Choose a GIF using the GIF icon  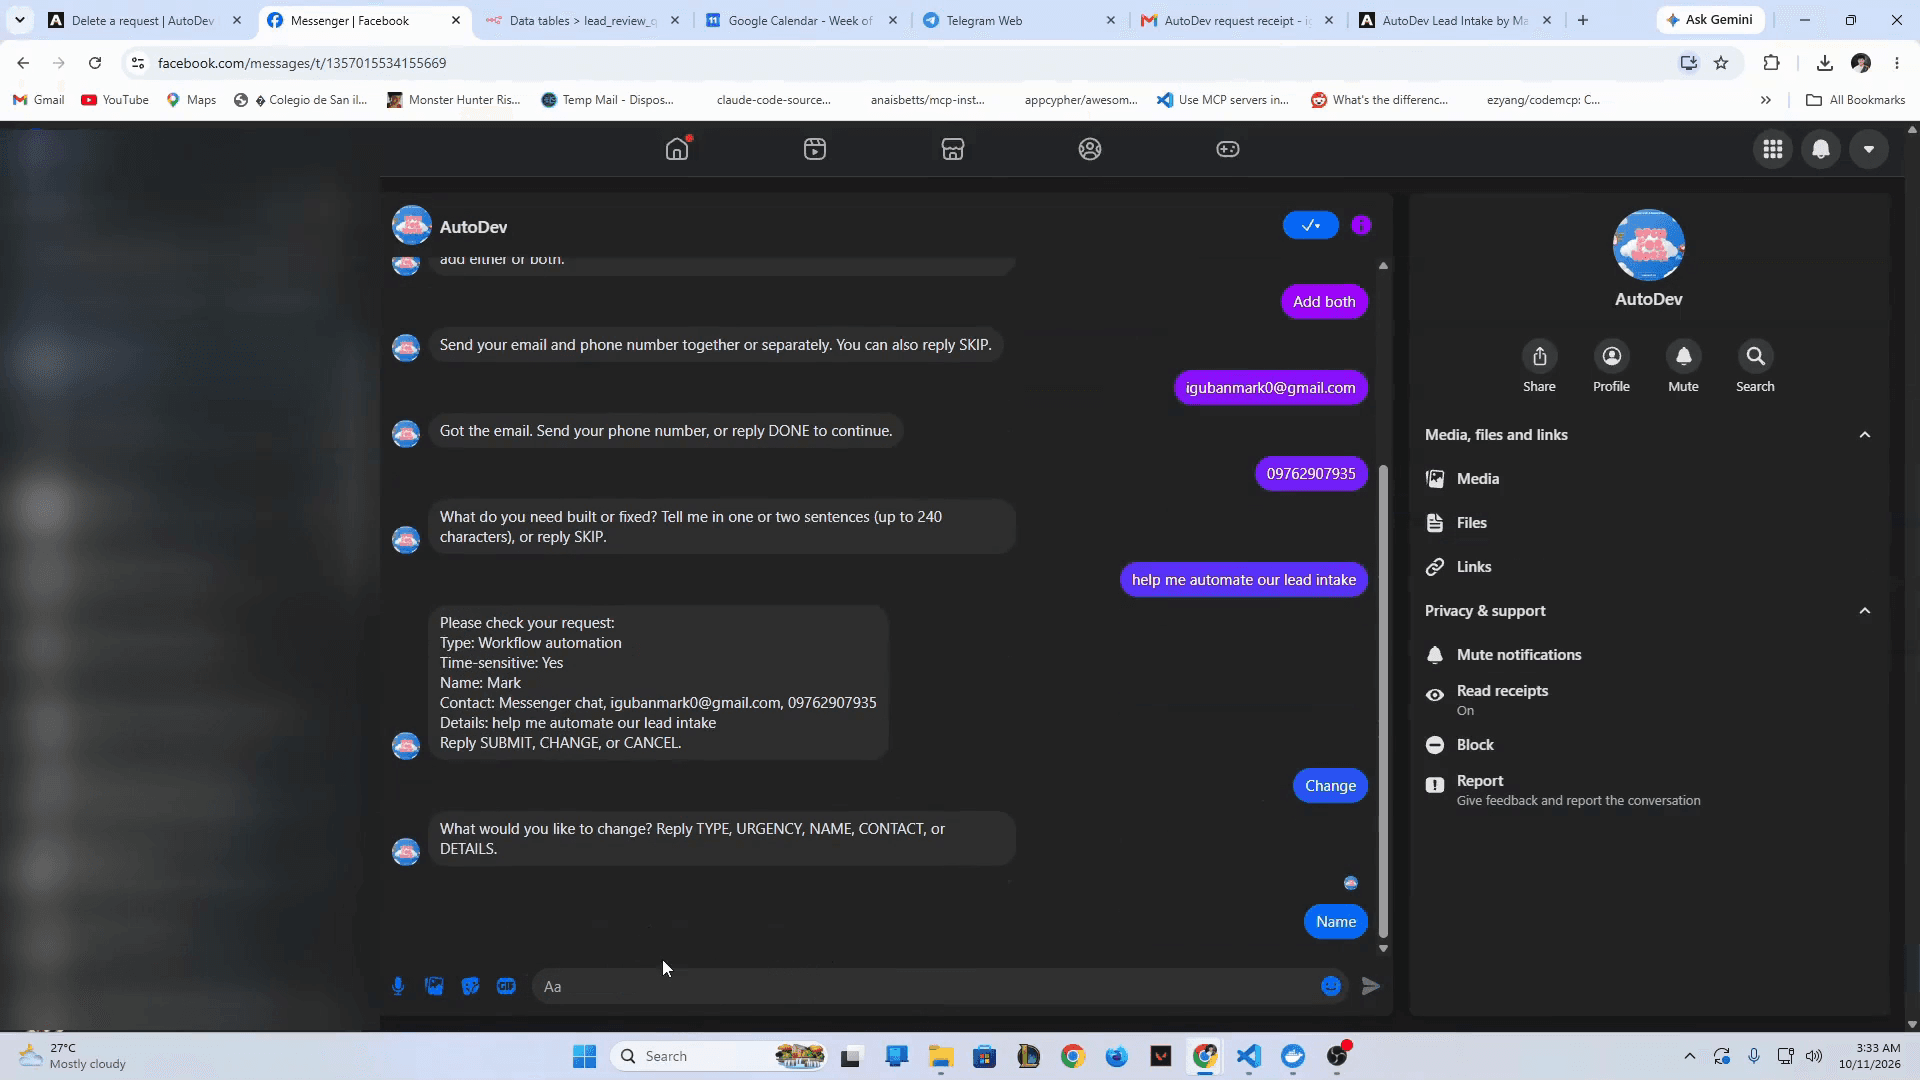506,986
